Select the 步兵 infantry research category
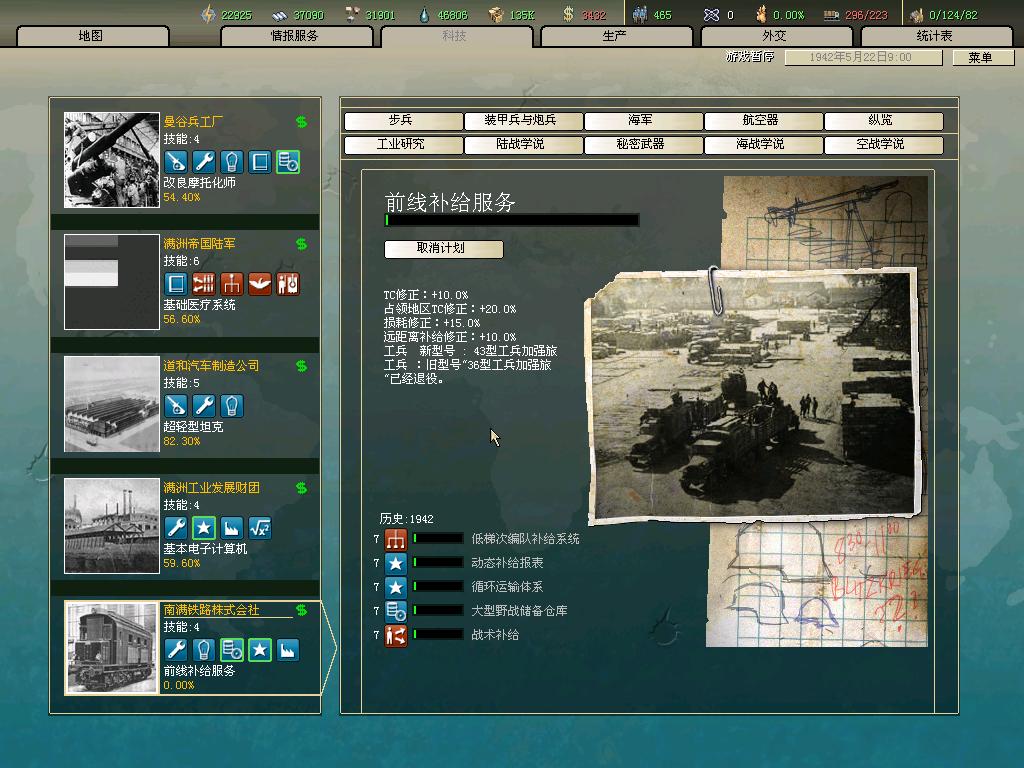Viewport: 1024px width, 768px height. 403,121
